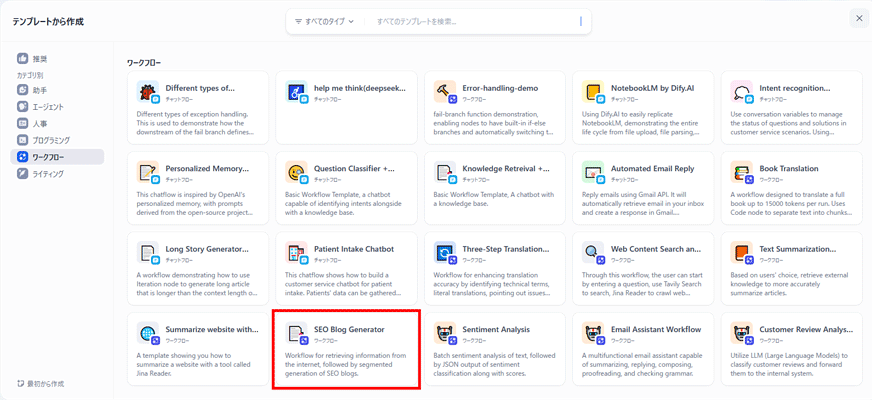Click the Question Classifier emoji icon
Image resolution: width=872 pixels, height=400 pixels.
pyautogui.click(x=297, y=172)
